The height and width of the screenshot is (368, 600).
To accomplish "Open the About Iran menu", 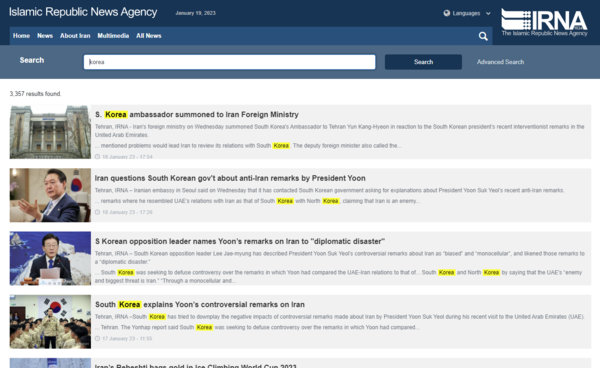I will click(x=75, y=36).
